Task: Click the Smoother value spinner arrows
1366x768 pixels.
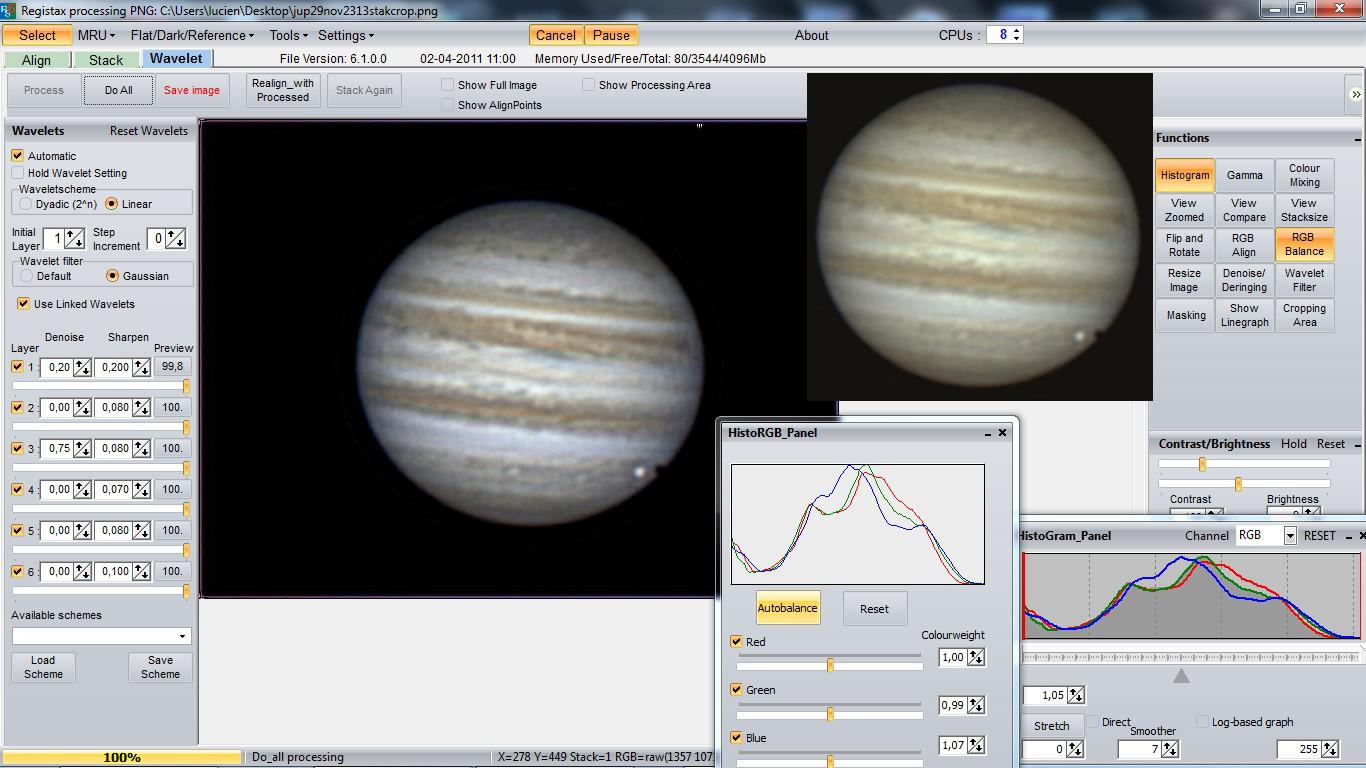Action: pyautogui.click(x=1170, y=749)
